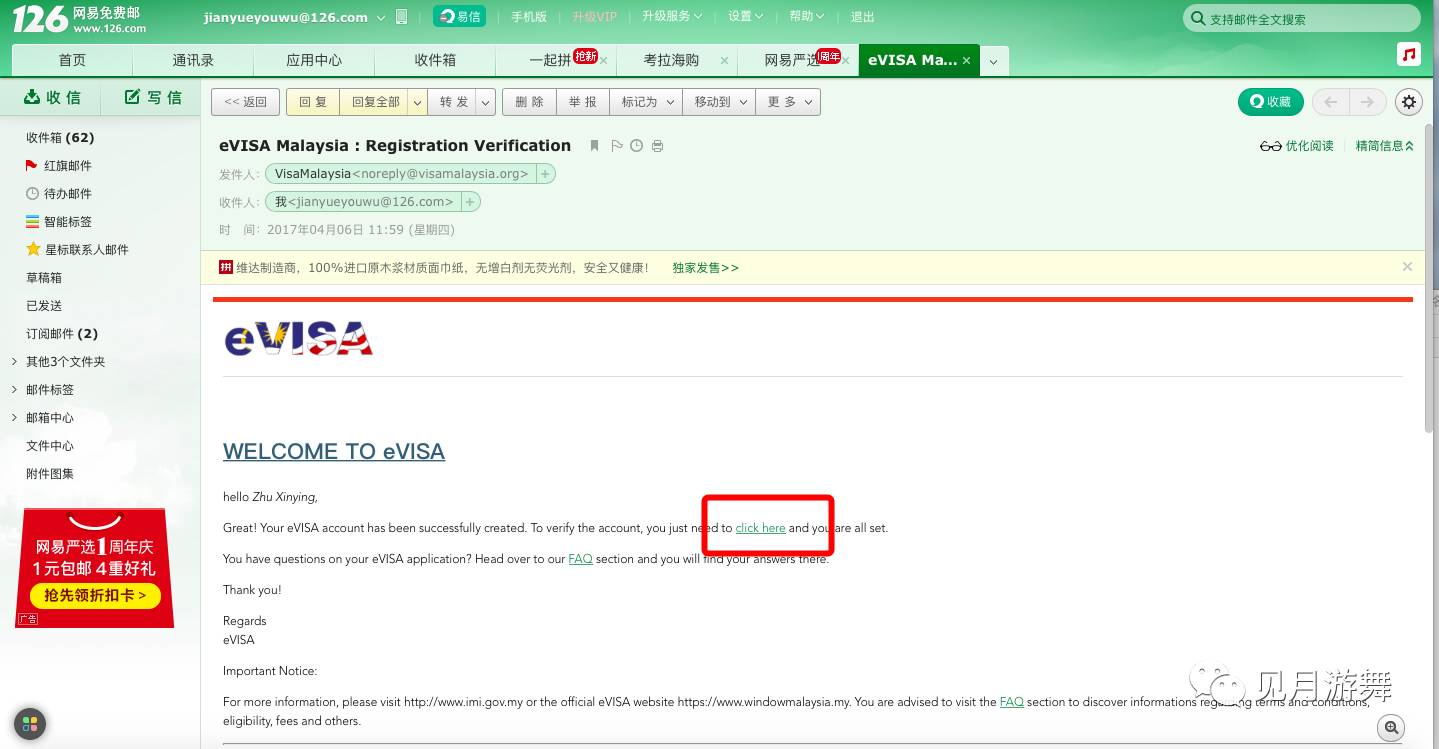Click the 举报 report button
This screenshot has width=1439, height=749.
(x=582, y=102)
